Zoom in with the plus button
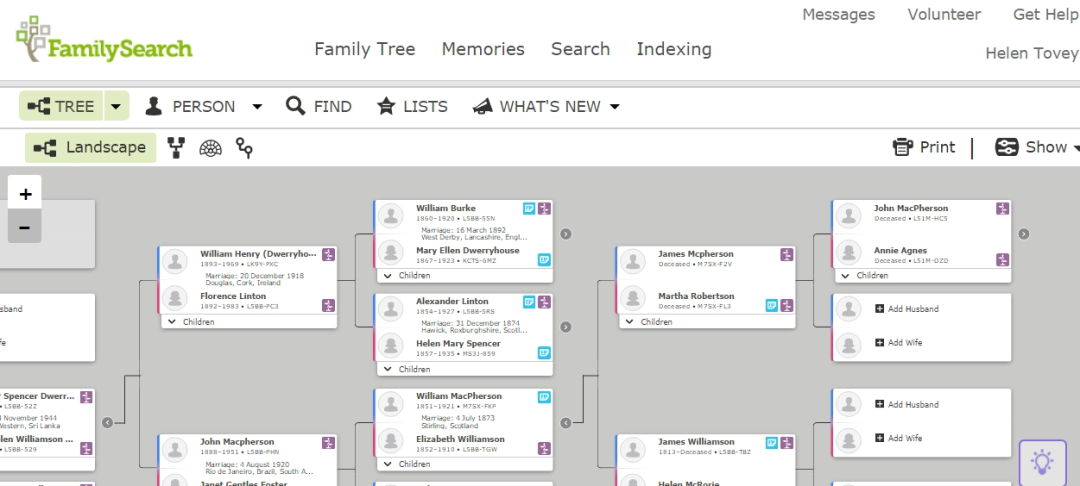The height and width of the screenshot is (486, 1080). click(x=25, y=194)
